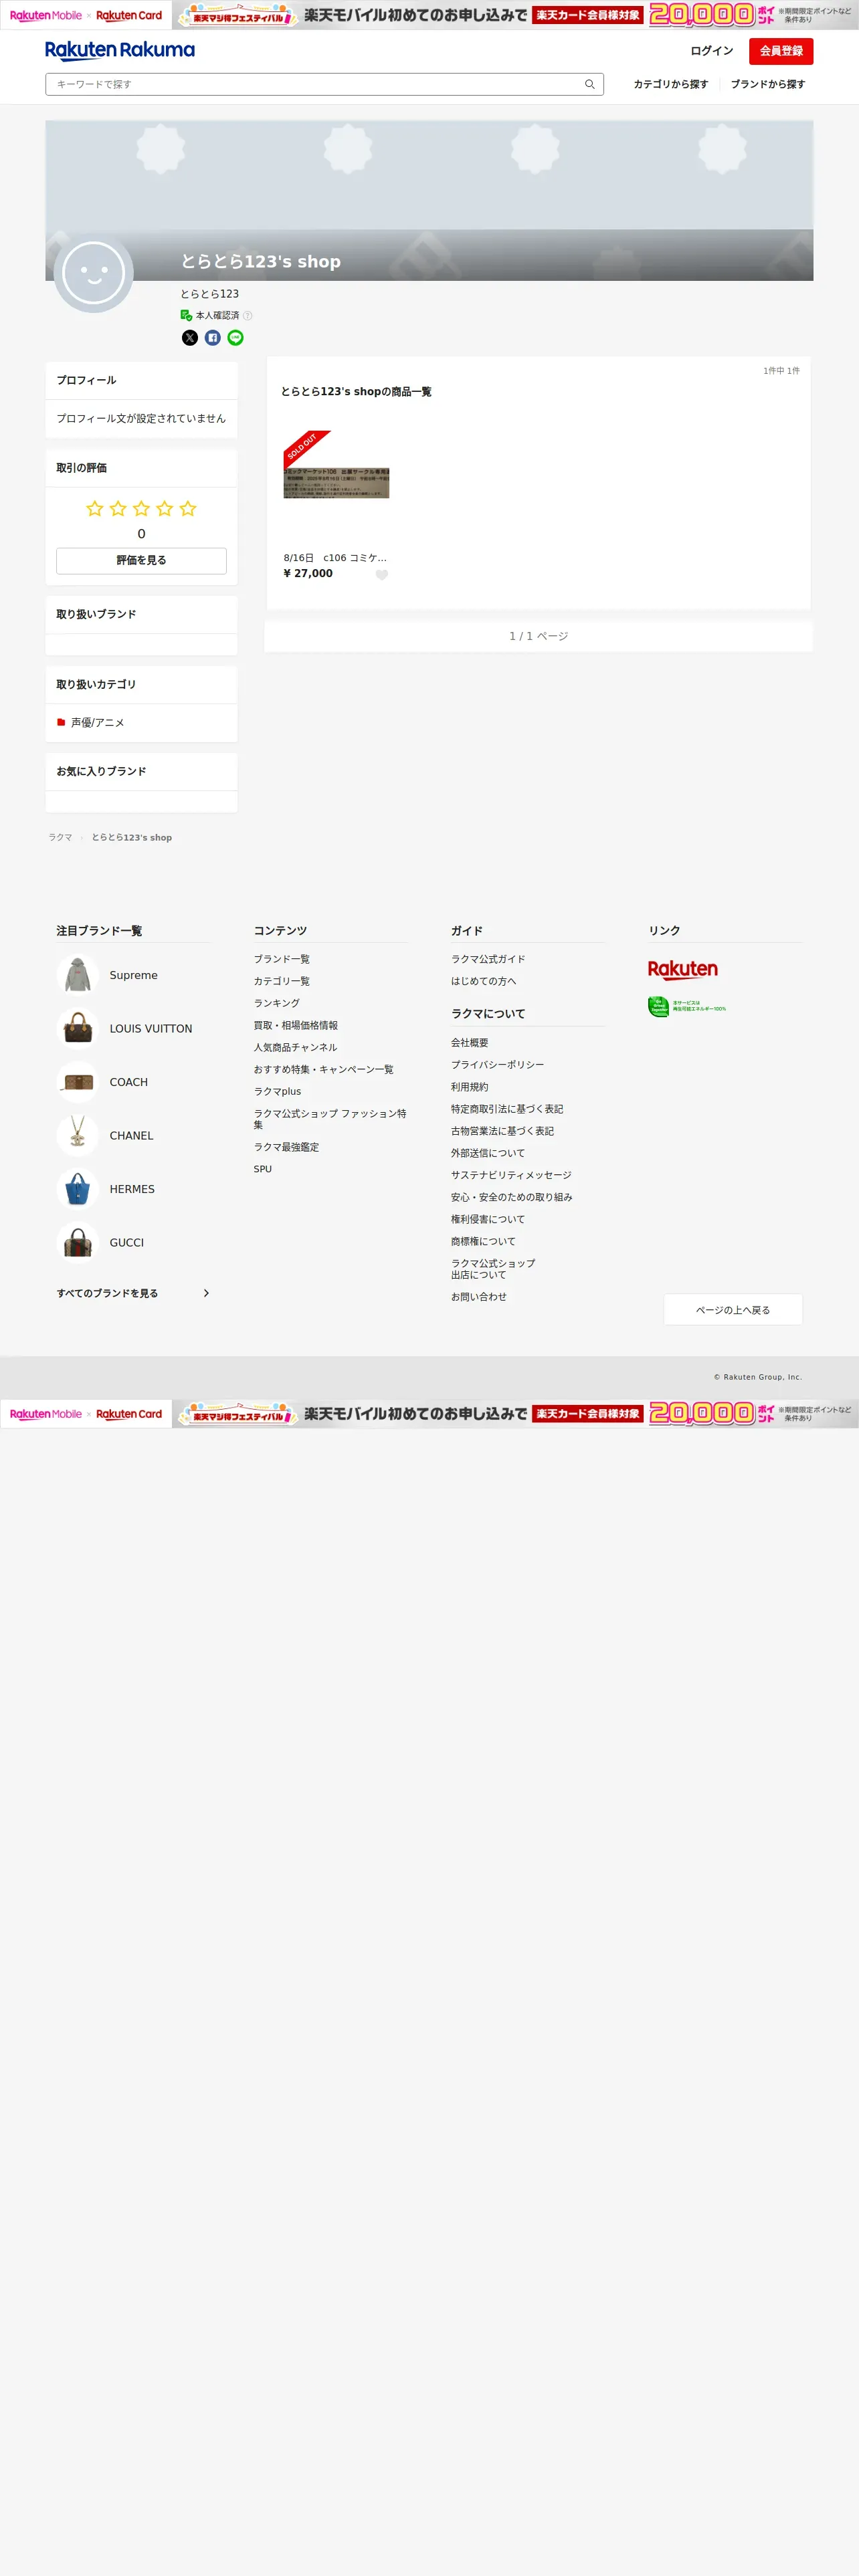Image resolution: width=859 pixels, height=2576 pixels.
Task: Open 古物営業法に基づく表記 link
Action: [502, 1131]
